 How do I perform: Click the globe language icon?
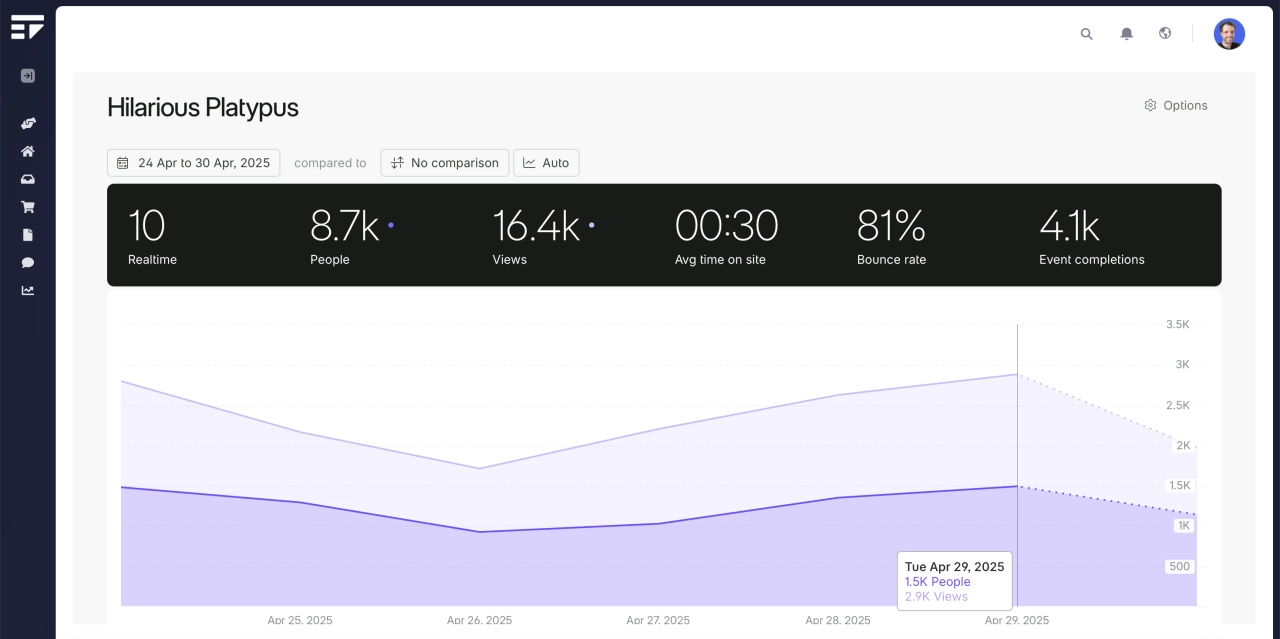[1165, 33]
